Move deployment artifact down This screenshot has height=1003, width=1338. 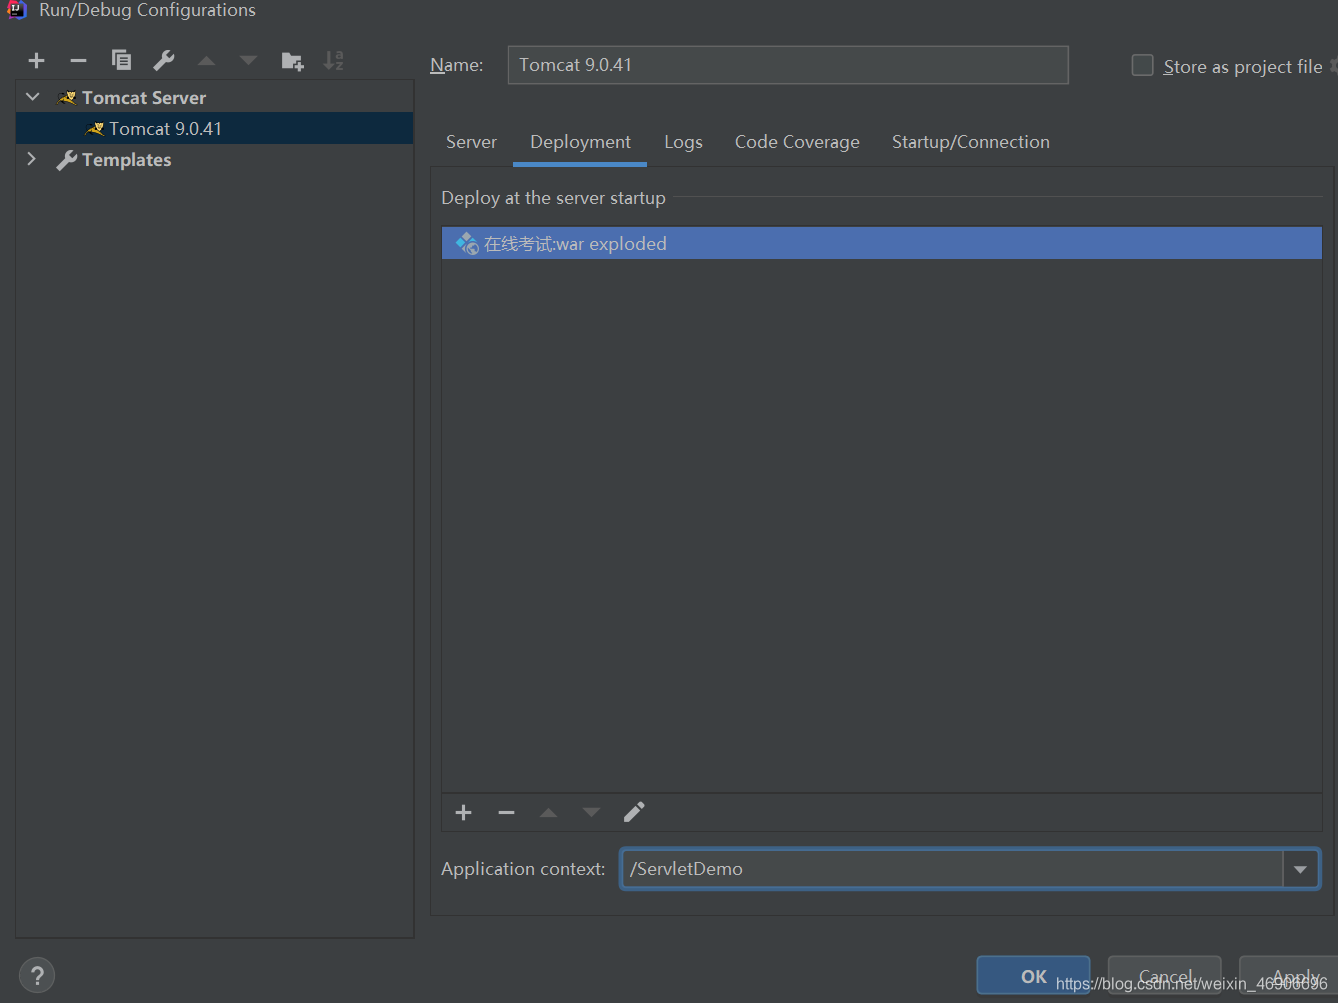tap(591, 812)
